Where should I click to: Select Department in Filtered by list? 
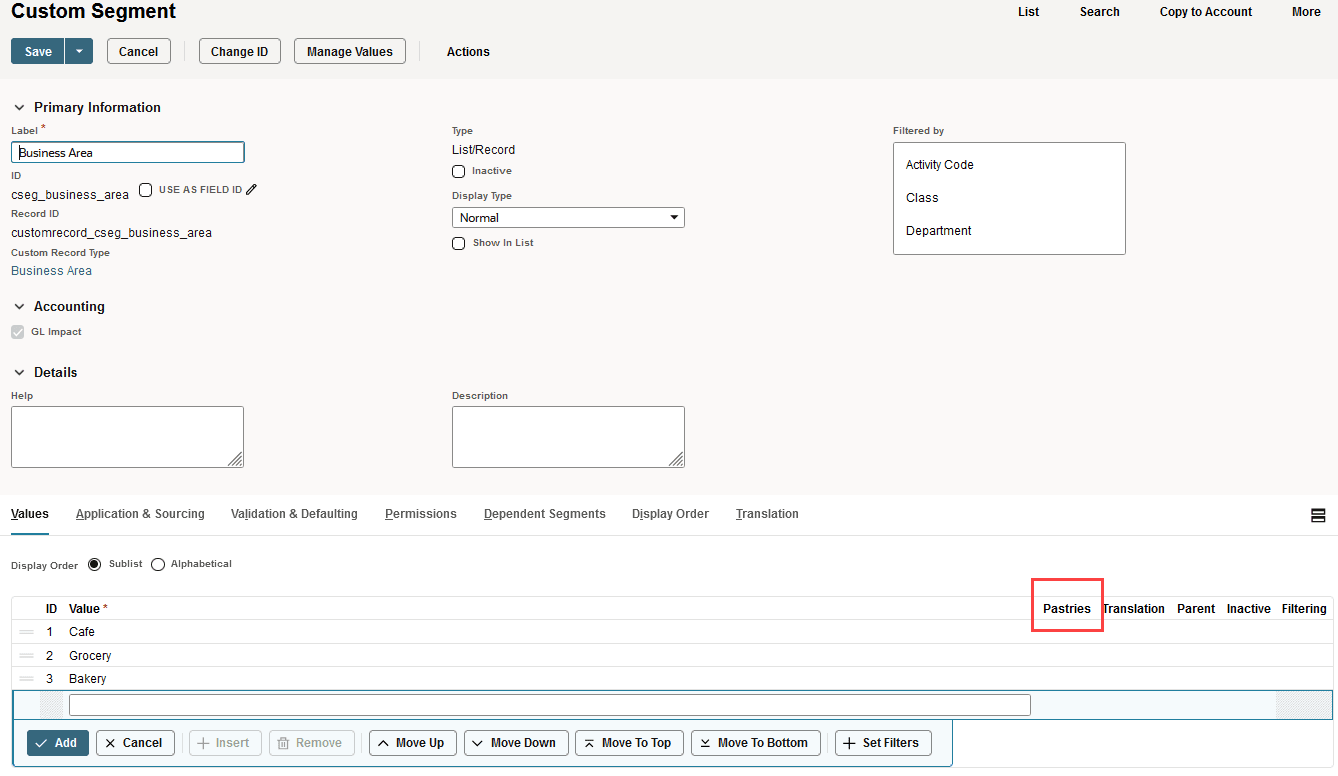(x=938, y=231)
